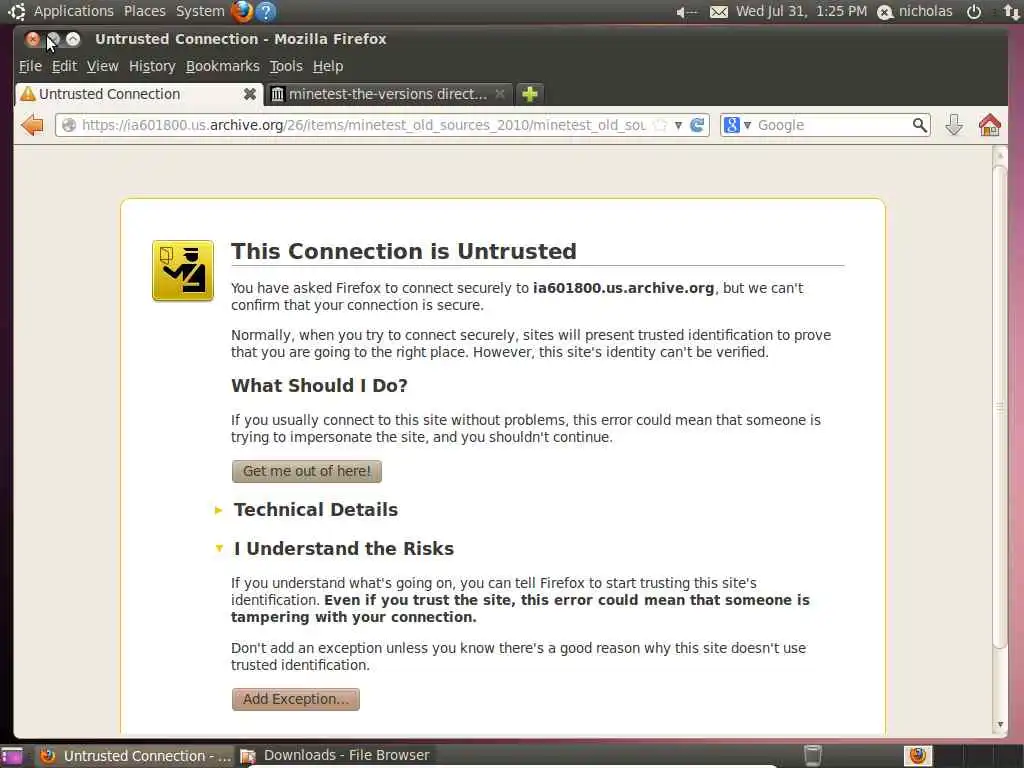The width and height of the screenshot is (1024, 768).
Task: Open the View menu
Action: pos(103,66)
